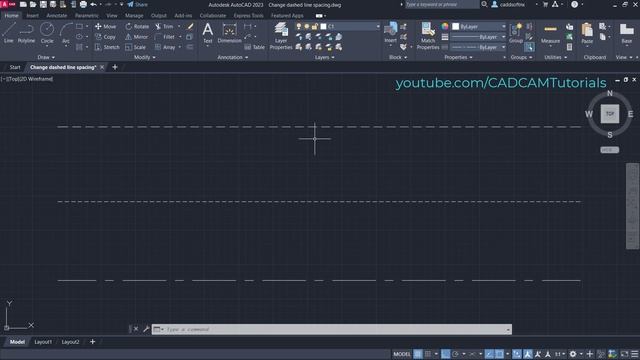
Task: Select the Line drawing tool
Action: (x=9, y=33)
